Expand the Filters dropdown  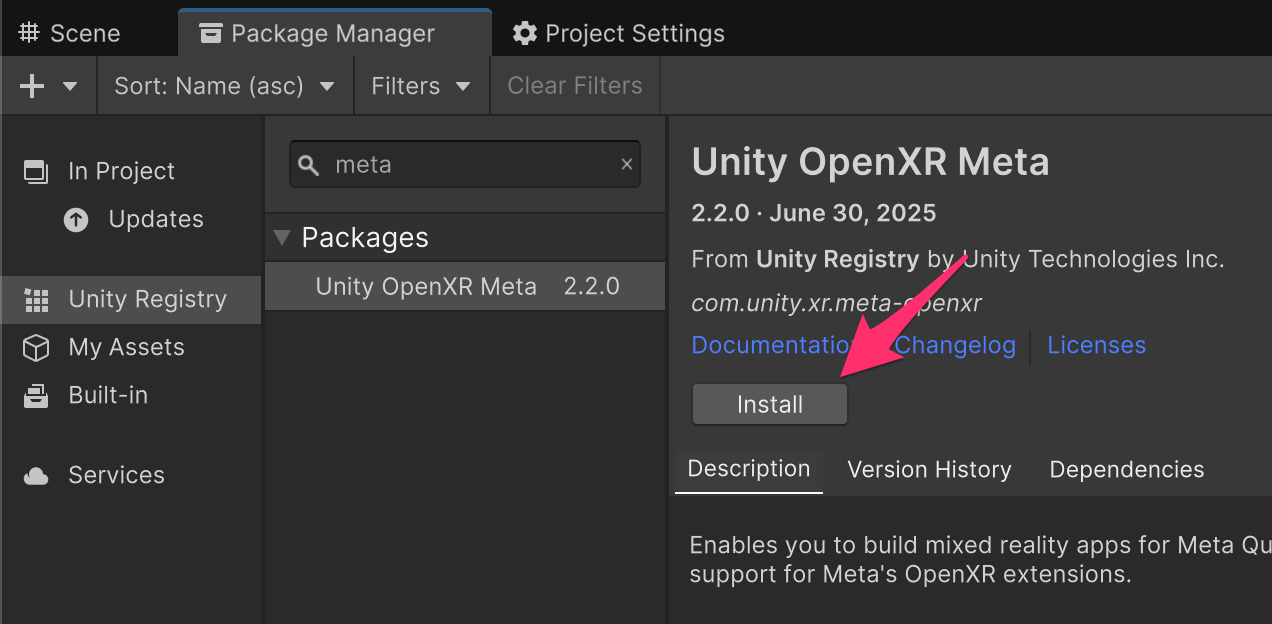pos(421,86)
